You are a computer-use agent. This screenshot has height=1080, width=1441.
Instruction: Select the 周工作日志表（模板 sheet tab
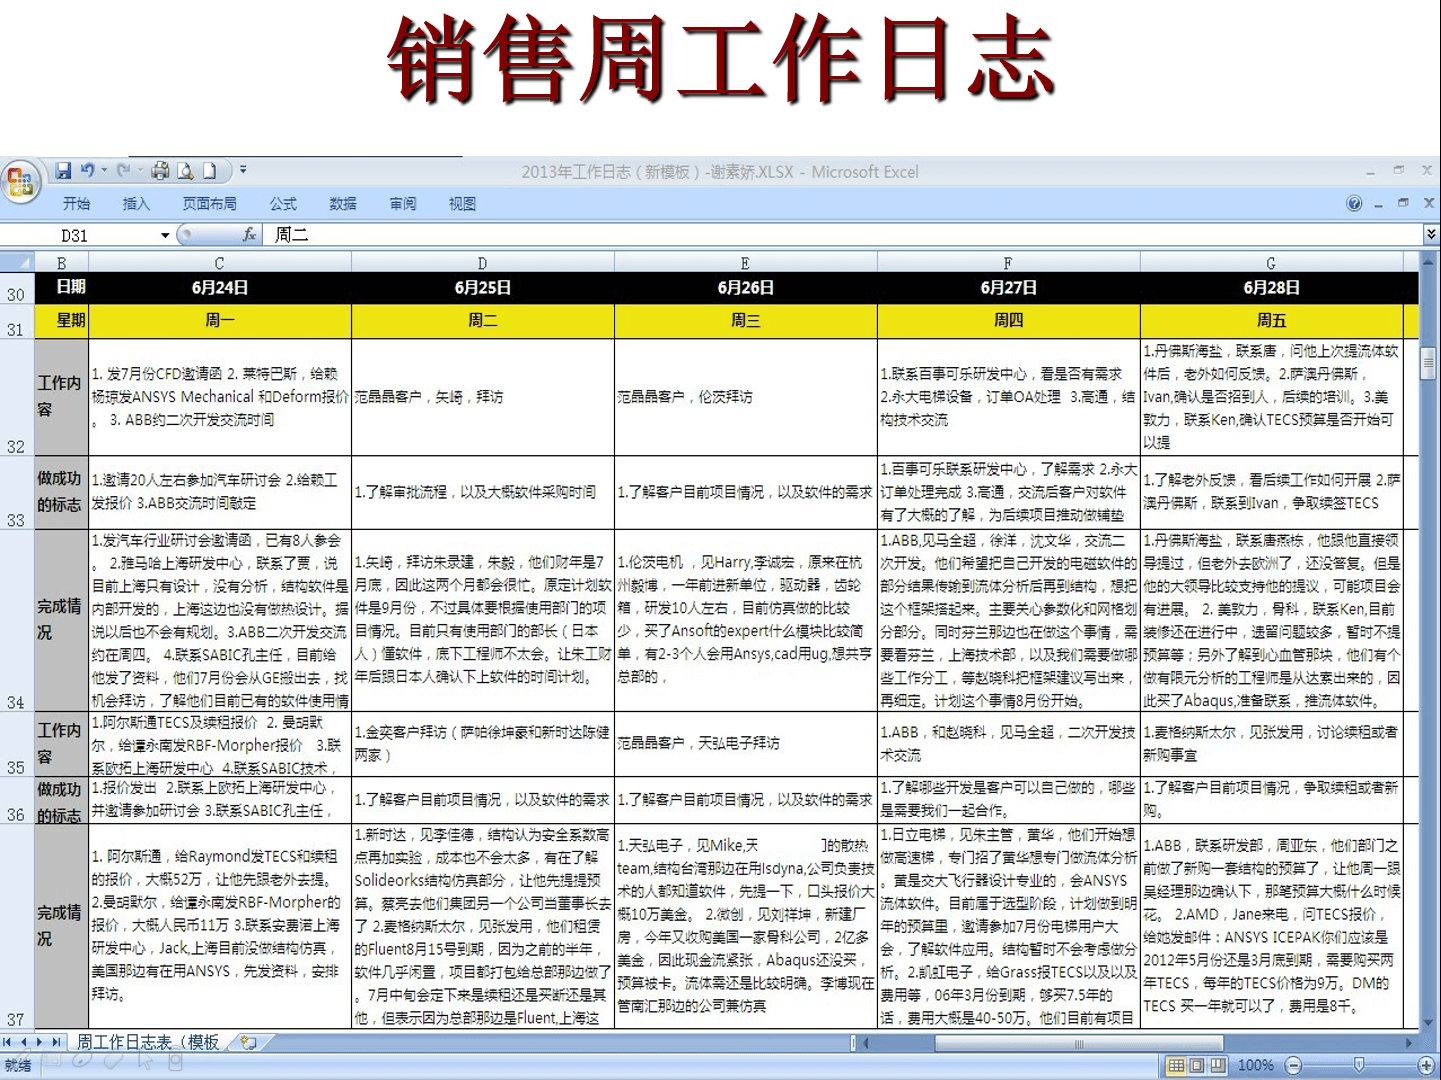click(x=148, y=1042)
